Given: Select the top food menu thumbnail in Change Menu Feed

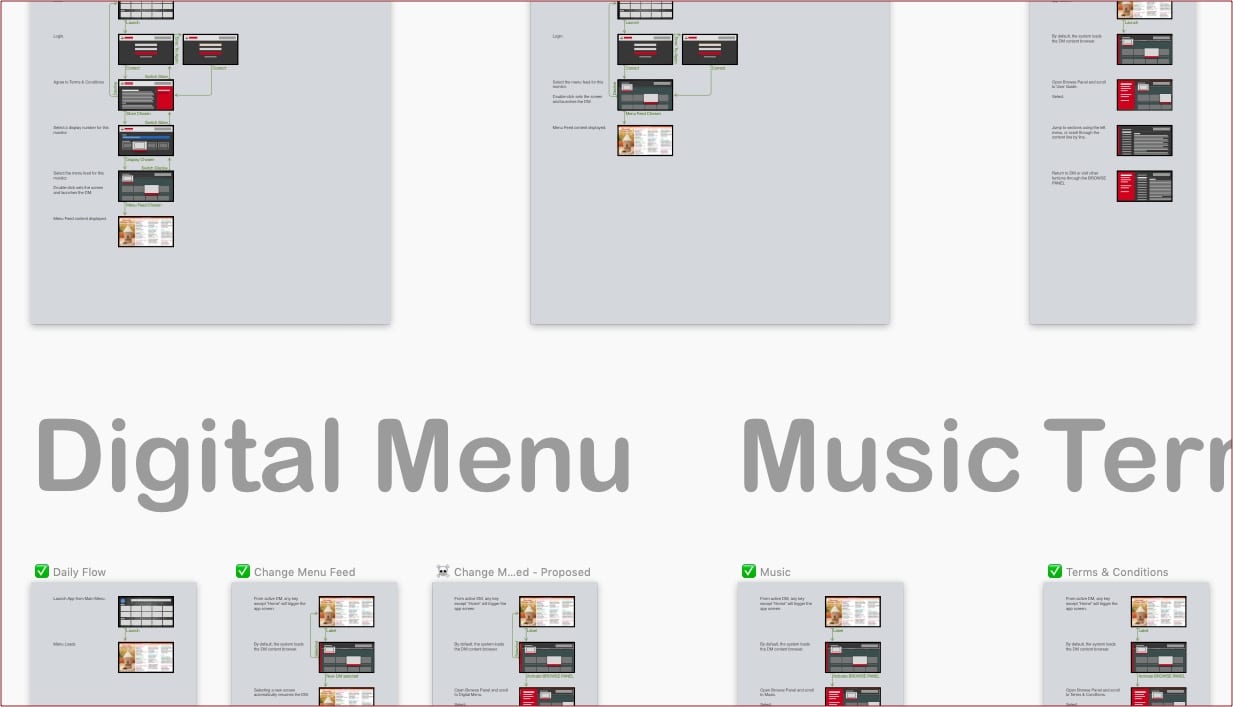Looking at the screenshot, I should [x=346, y=611].
